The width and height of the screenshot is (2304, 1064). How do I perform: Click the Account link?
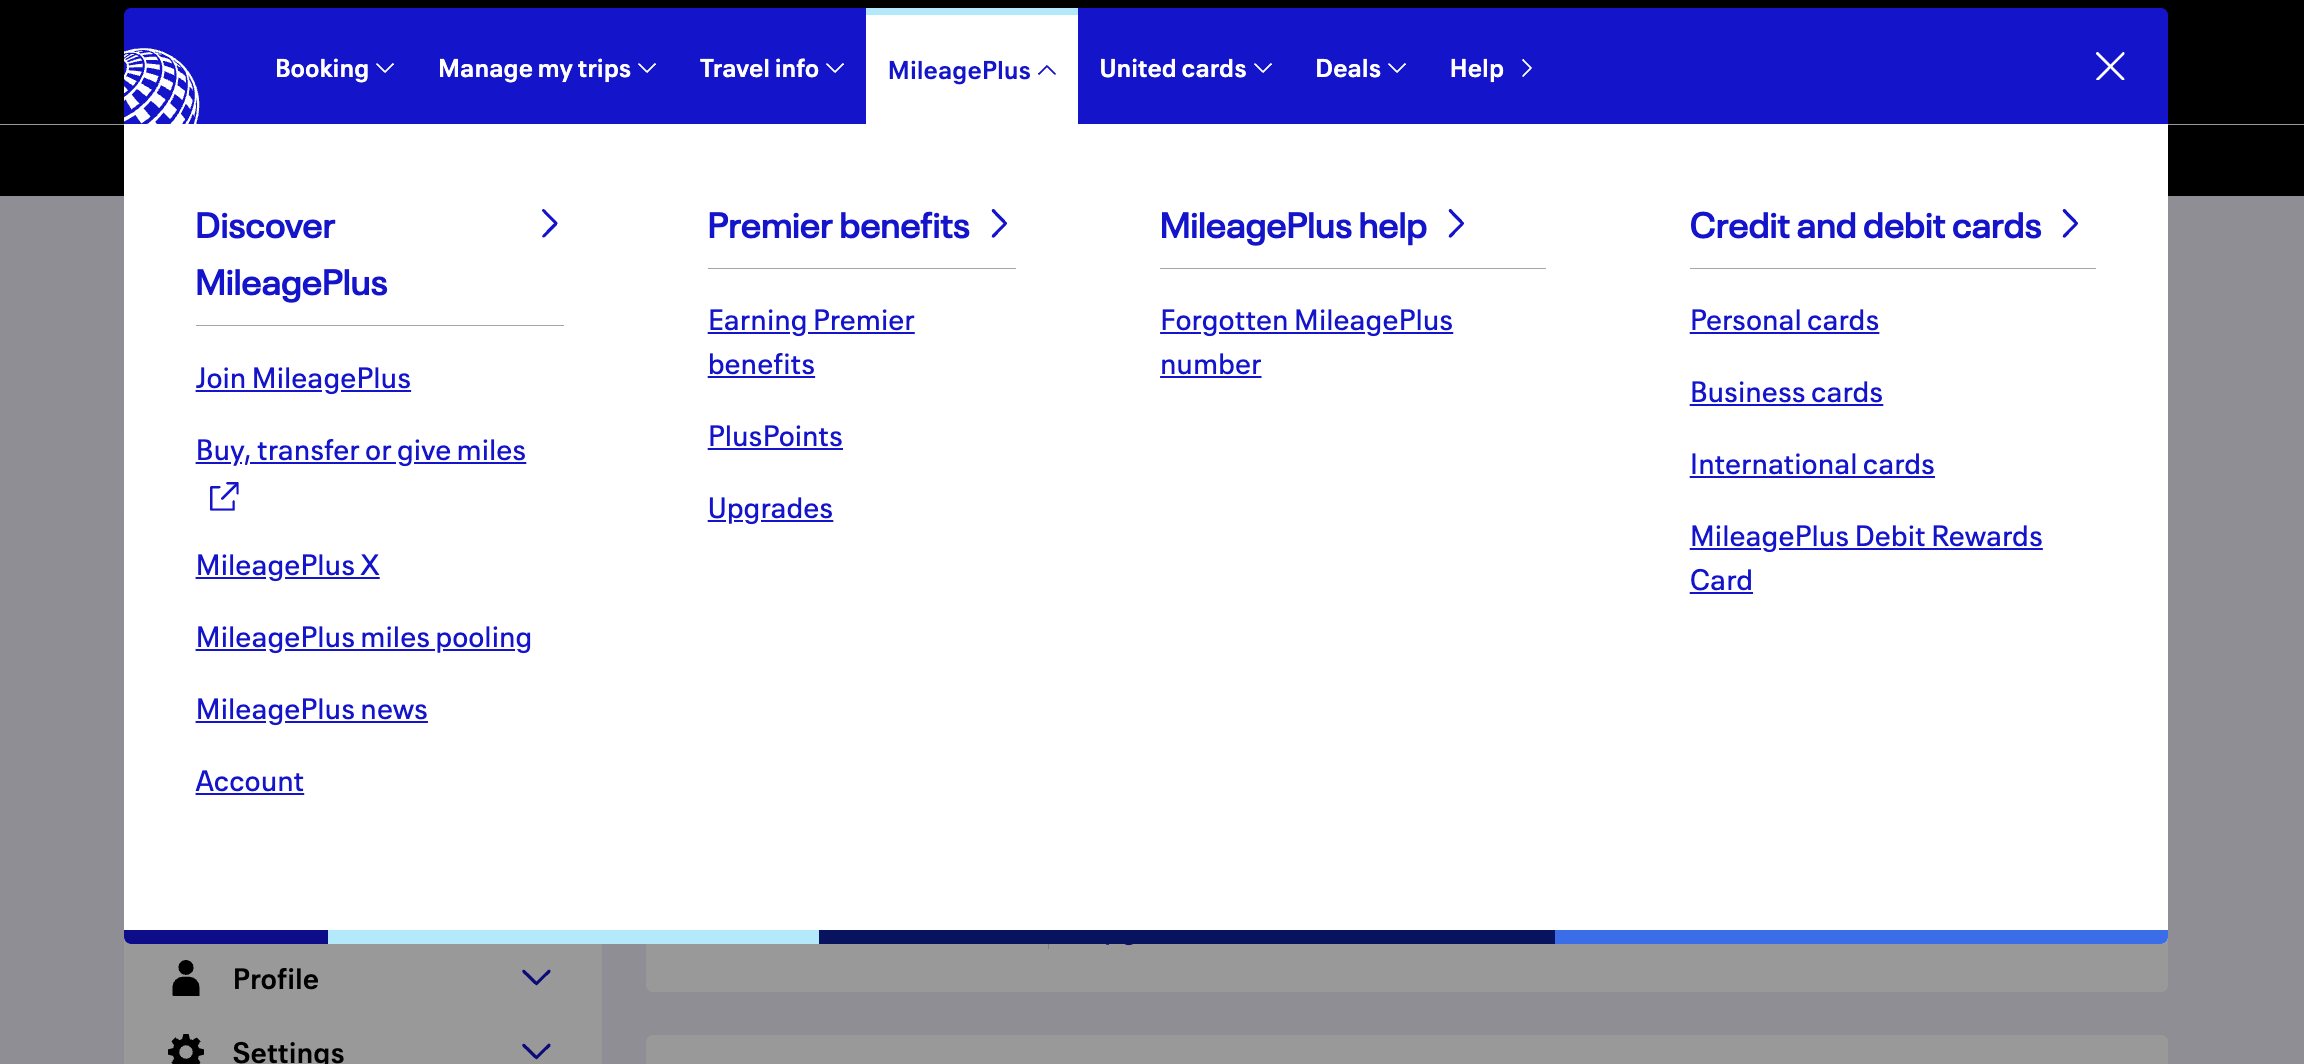pos(250,781)
